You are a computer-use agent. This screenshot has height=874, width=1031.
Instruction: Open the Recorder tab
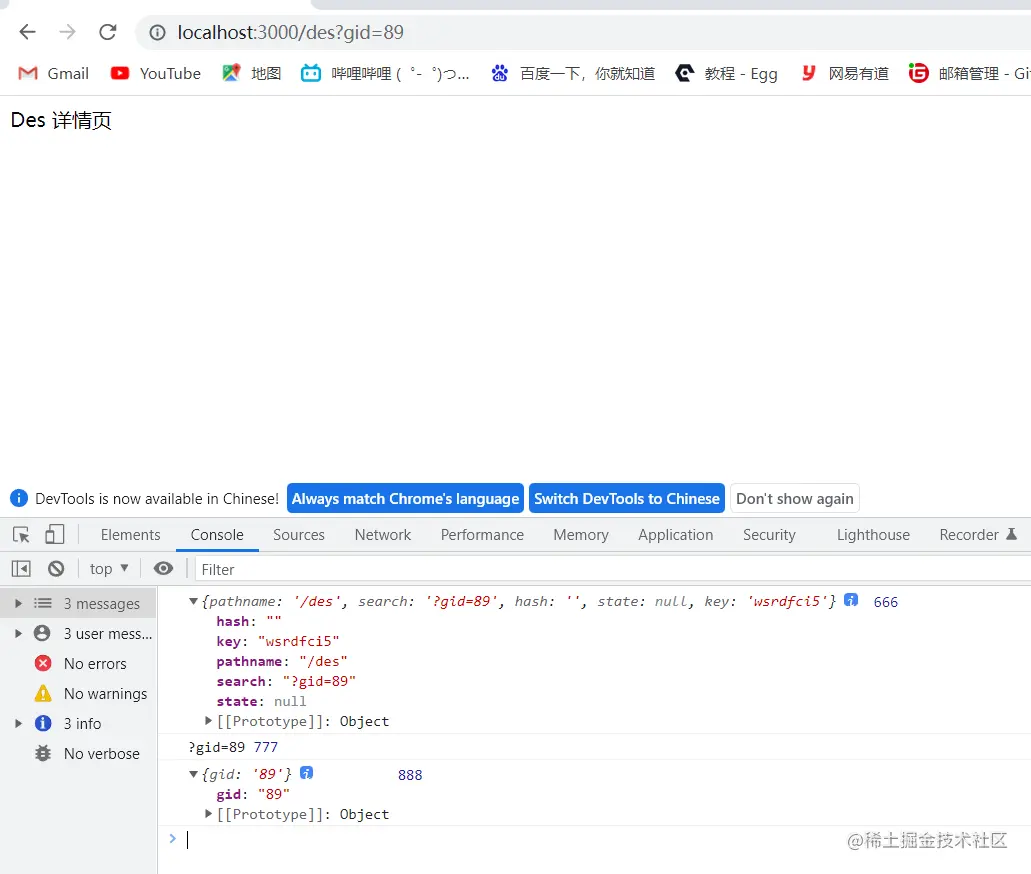click(x=969, y=535)
